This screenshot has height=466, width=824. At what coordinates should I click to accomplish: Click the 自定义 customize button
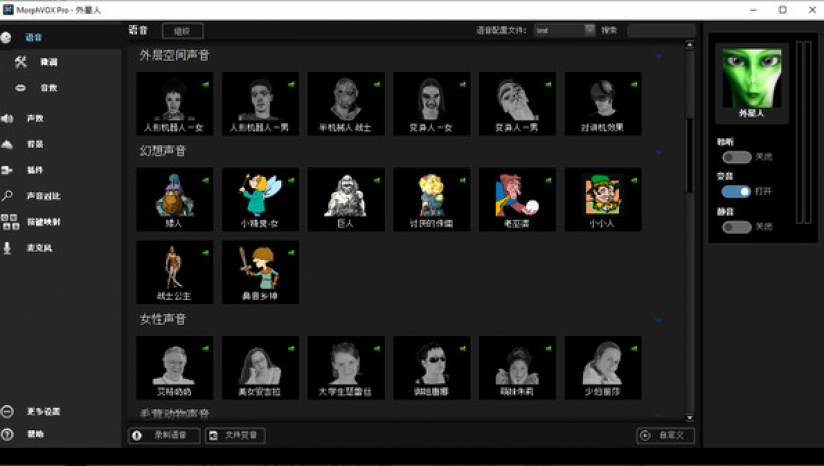tap(665, 436)
